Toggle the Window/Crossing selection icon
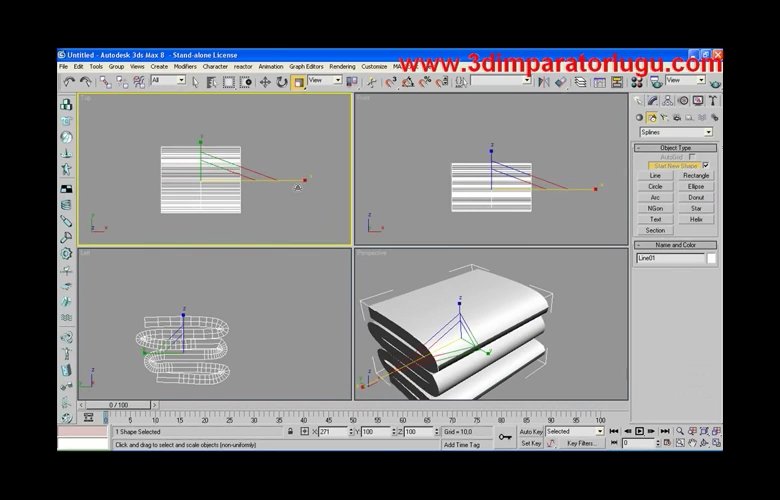The width and height of the screenshot is (780, 500). [x=245, y=82]
